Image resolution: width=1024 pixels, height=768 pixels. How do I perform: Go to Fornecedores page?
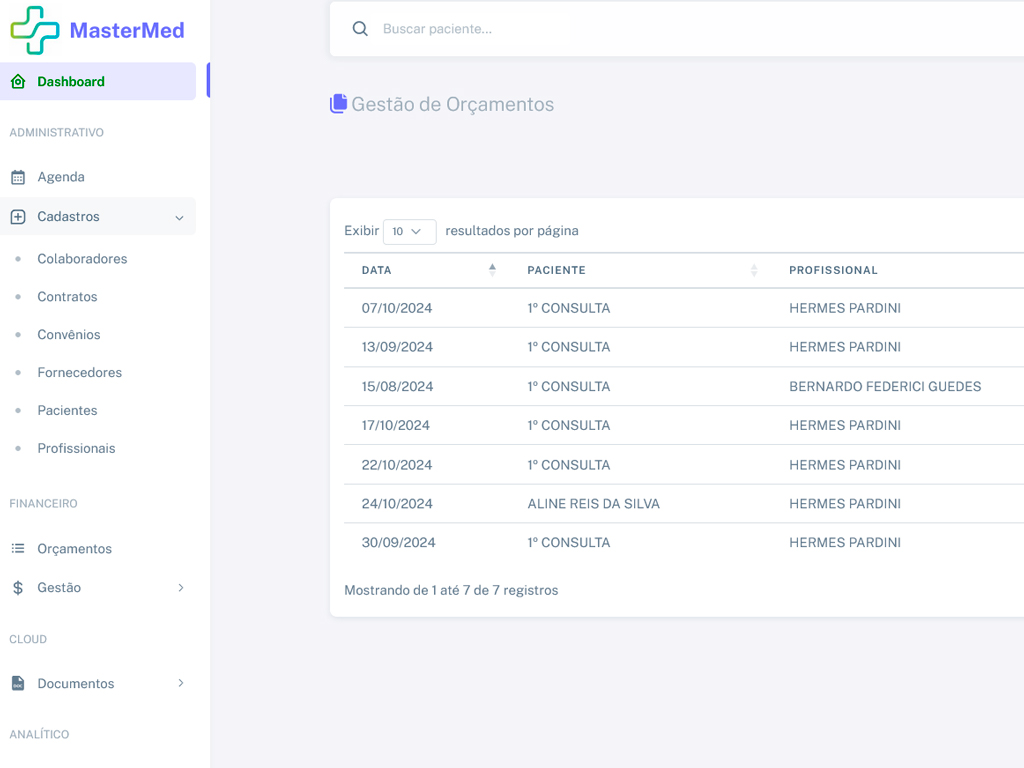click(x=79, y=373)
